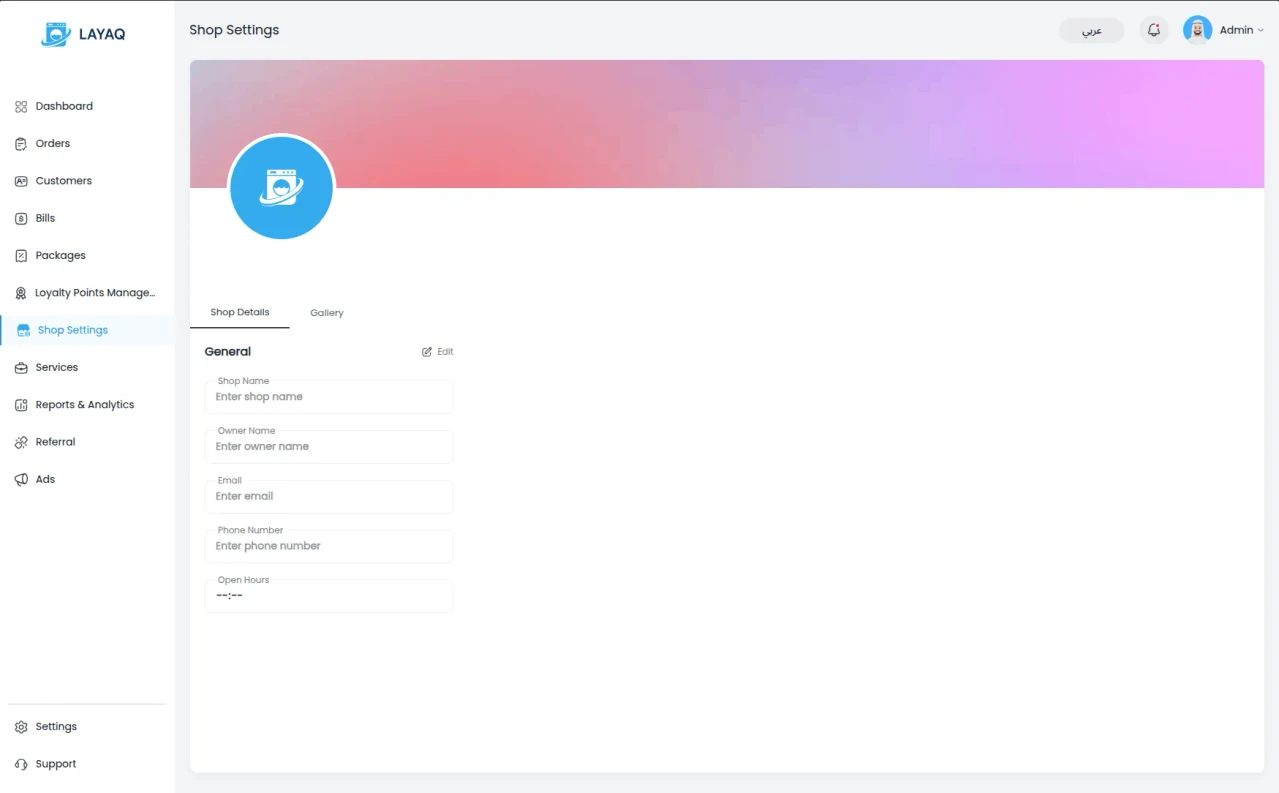Switch to the Gallery tab
This screenshot has width=1279, height=793.
pos(327,313)
